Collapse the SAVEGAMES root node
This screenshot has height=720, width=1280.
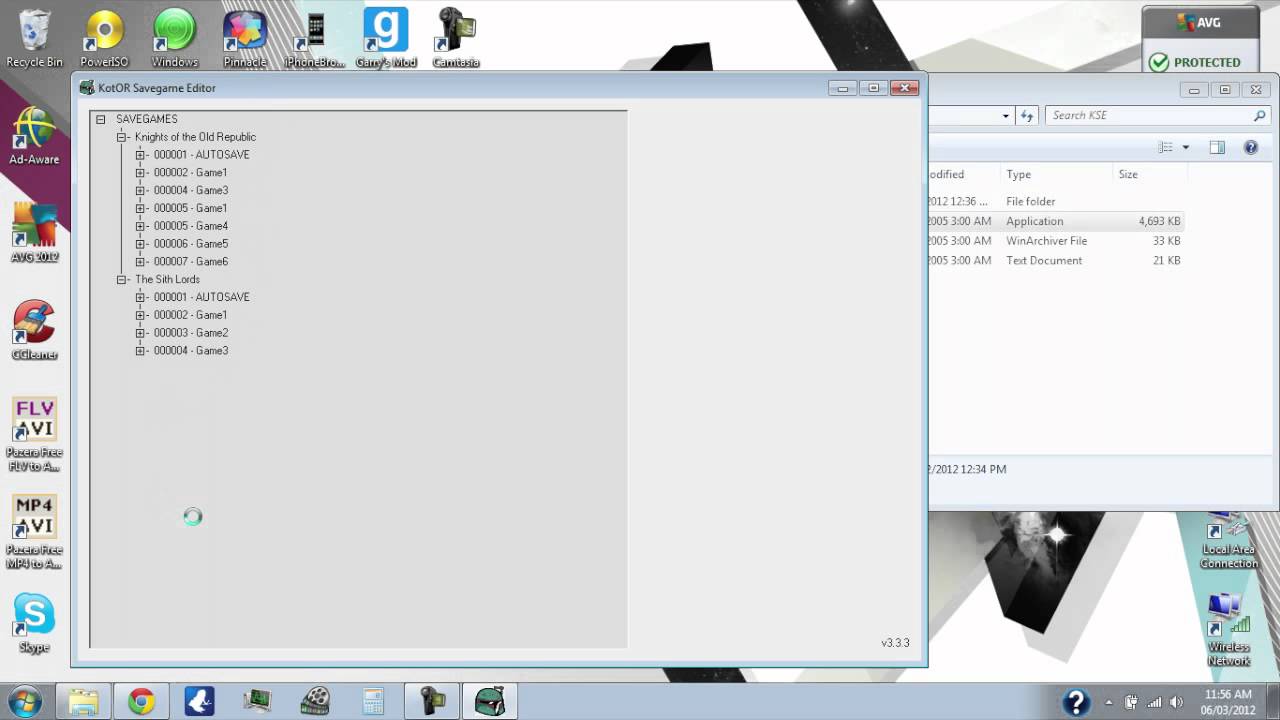tap(101, 119)
